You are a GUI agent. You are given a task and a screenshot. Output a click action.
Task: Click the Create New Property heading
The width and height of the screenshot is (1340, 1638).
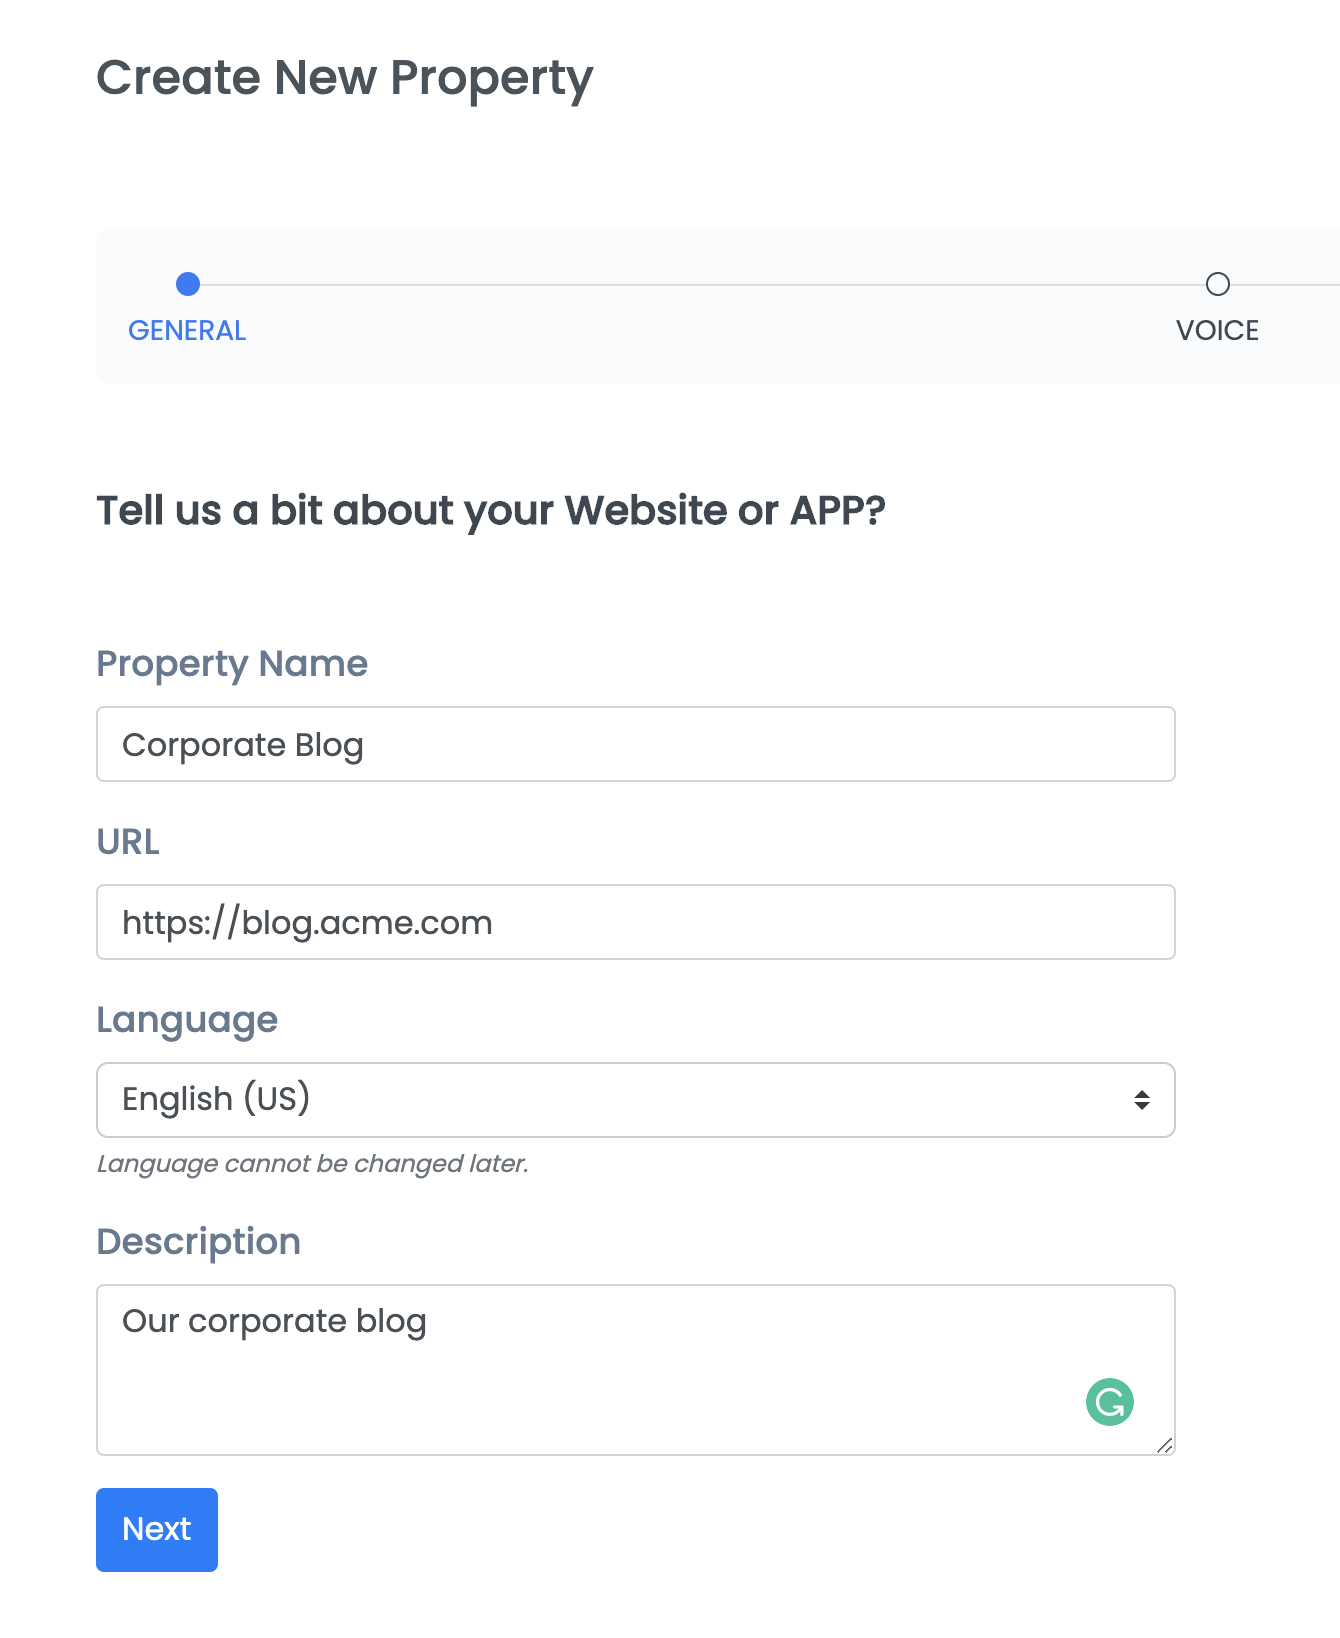pos(345,79)
